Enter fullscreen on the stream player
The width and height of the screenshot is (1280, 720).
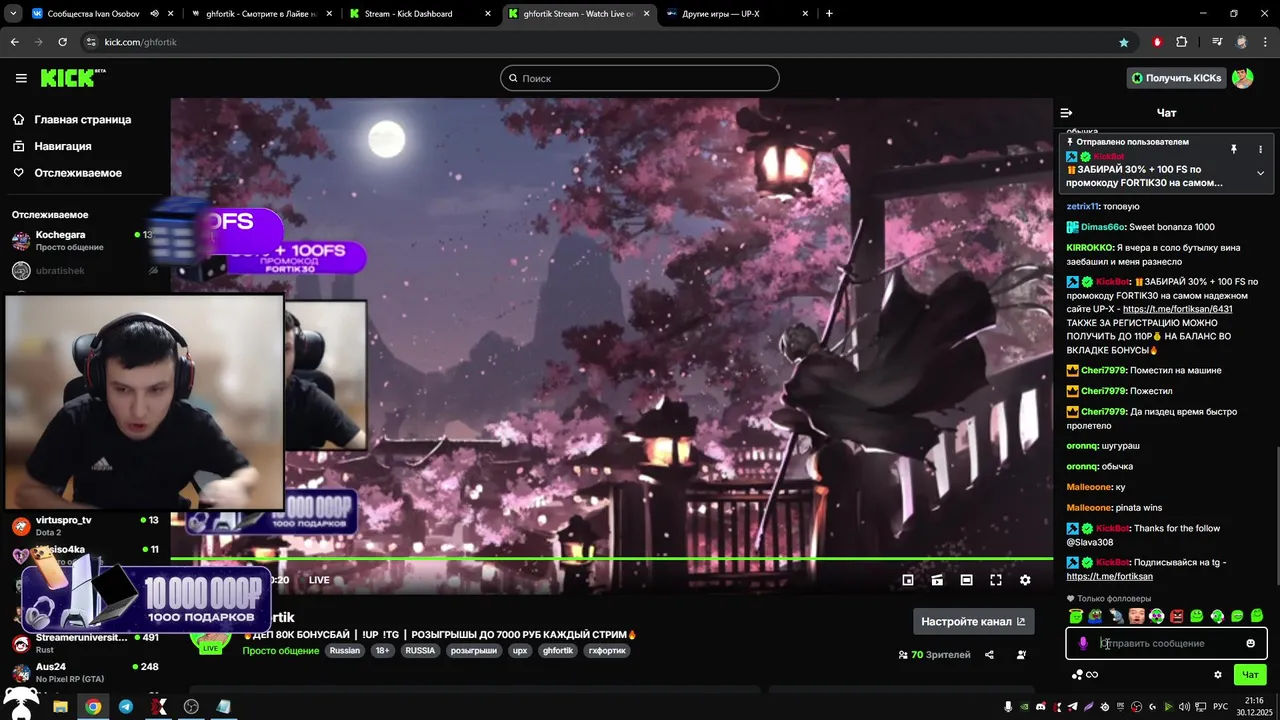[996, 580]
